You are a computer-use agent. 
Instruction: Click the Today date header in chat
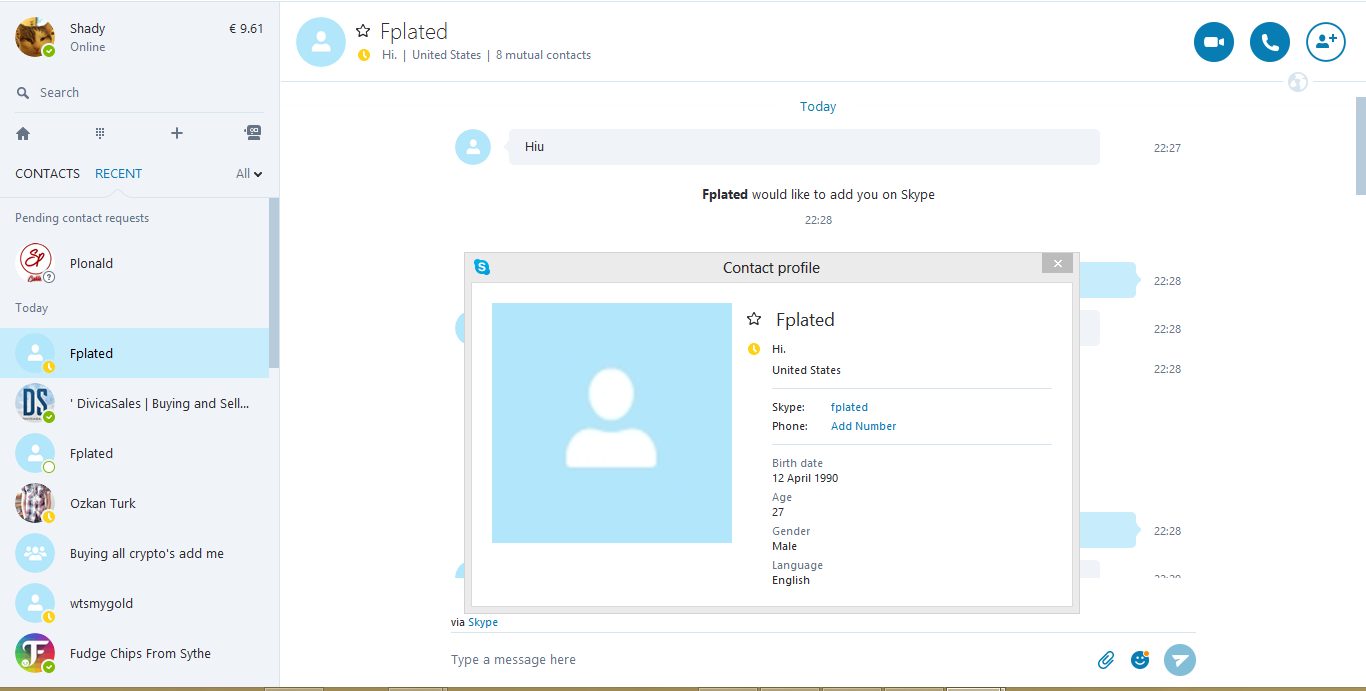pos(818,107)
